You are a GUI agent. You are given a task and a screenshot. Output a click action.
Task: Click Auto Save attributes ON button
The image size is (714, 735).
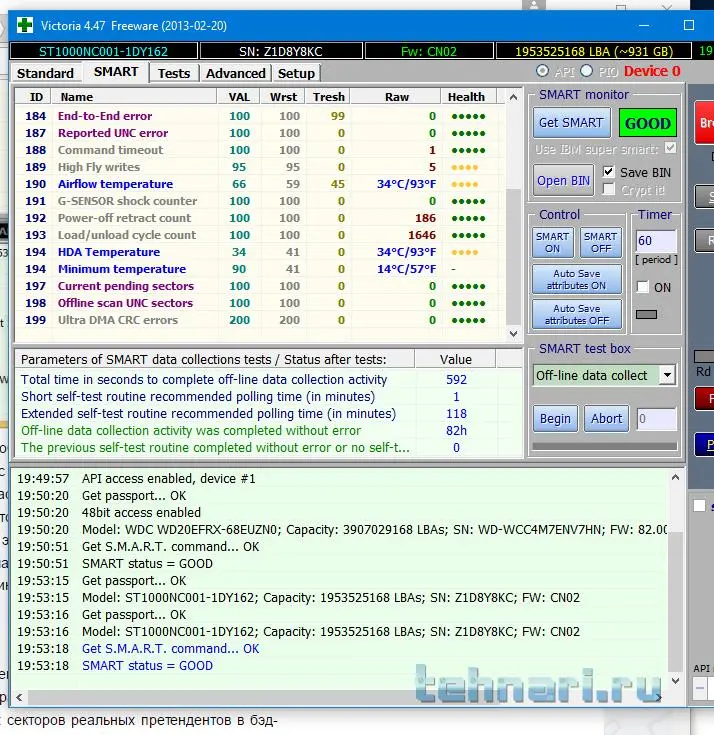tap(577, 279)
